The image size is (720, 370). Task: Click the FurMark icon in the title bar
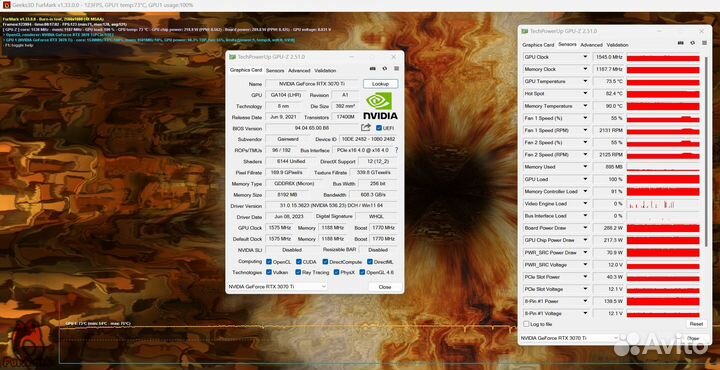pyautogui.click(x=6, y=5)
